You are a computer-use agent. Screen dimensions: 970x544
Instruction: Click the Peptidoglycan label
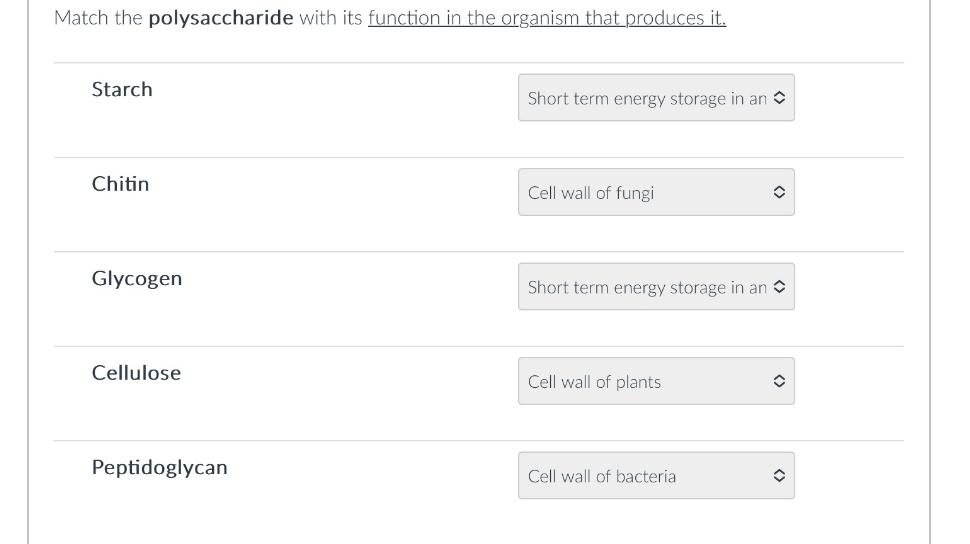[x=160, y=468]
